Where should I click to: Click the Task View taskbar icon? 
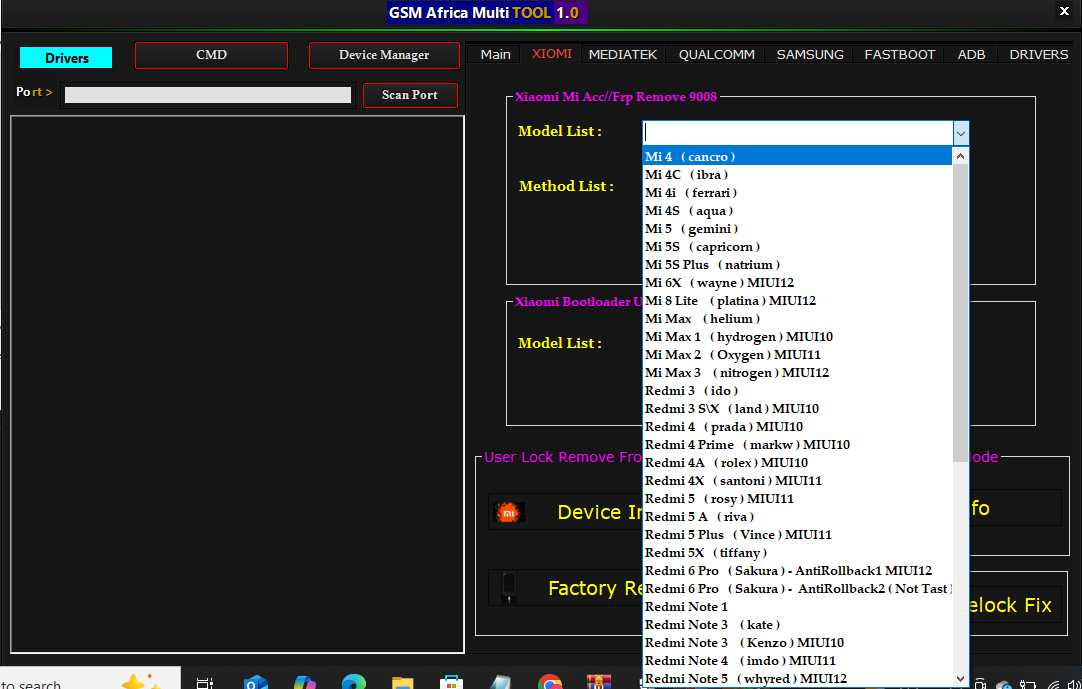click(205, 682)
